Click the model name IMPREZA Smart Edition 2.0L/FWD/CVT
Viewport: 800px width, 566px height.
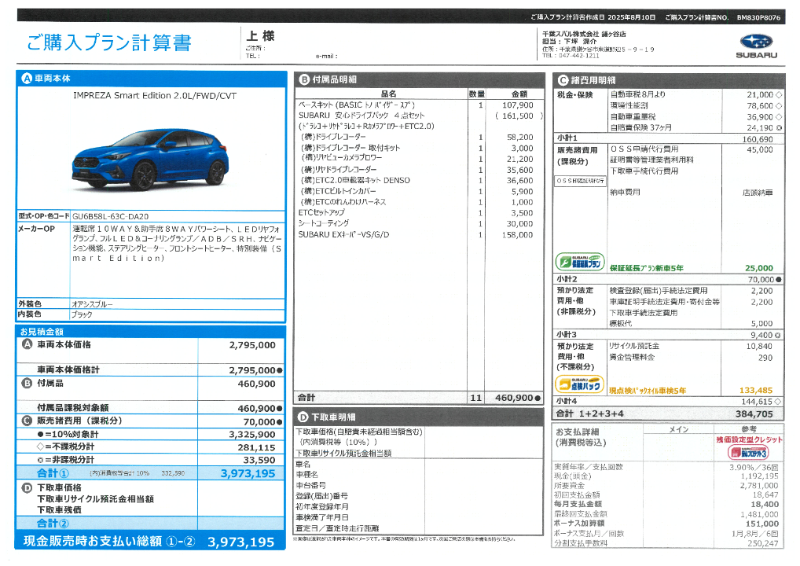point(155,95)
